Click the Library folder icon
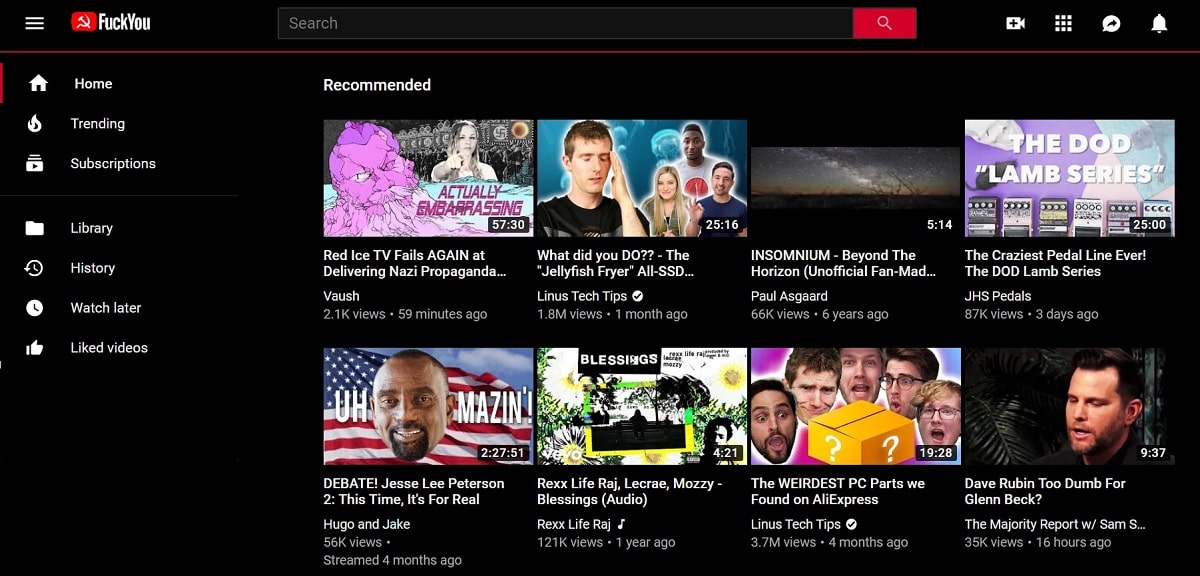 (x=35, y=228)
